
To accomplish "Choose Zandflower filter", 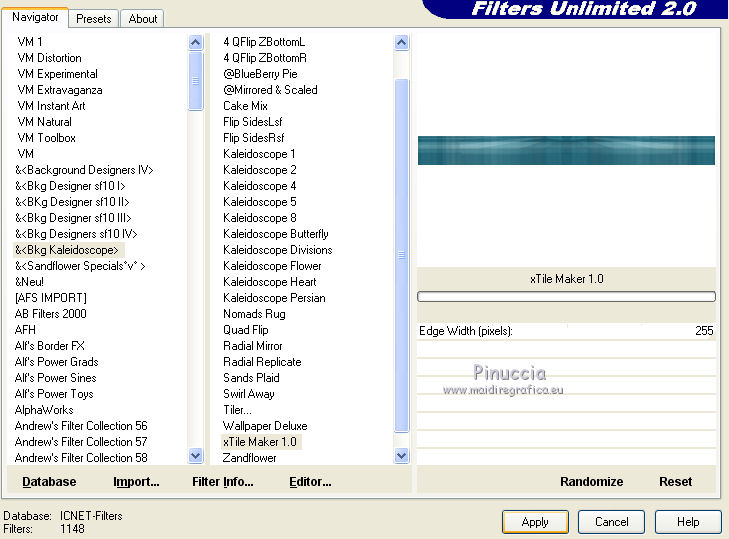I will click(250, 458).
